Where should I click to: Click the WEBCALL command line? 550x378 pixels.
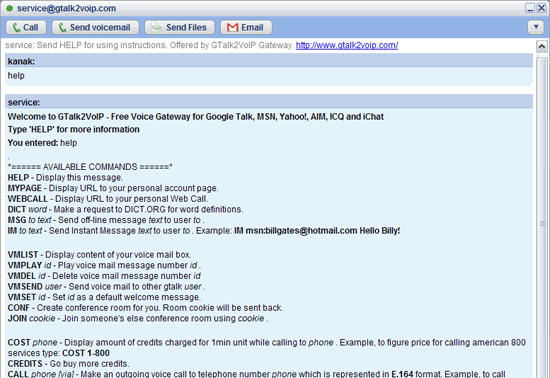click(x=108, y=199)
